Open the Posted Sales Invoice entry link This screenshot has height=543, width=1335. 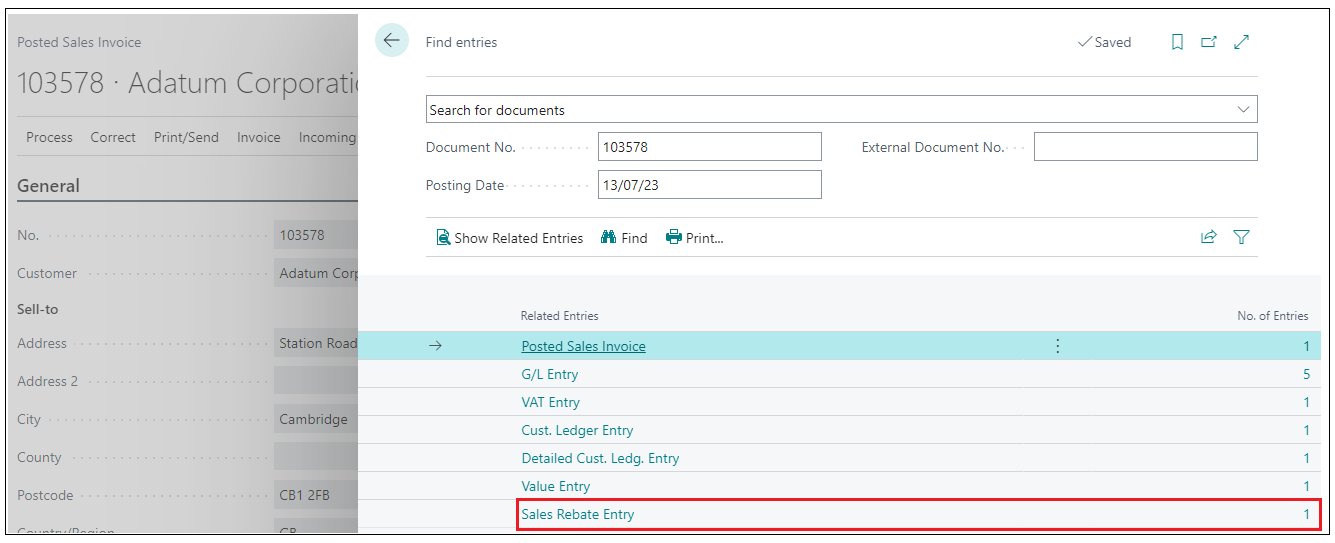[583, 346]
